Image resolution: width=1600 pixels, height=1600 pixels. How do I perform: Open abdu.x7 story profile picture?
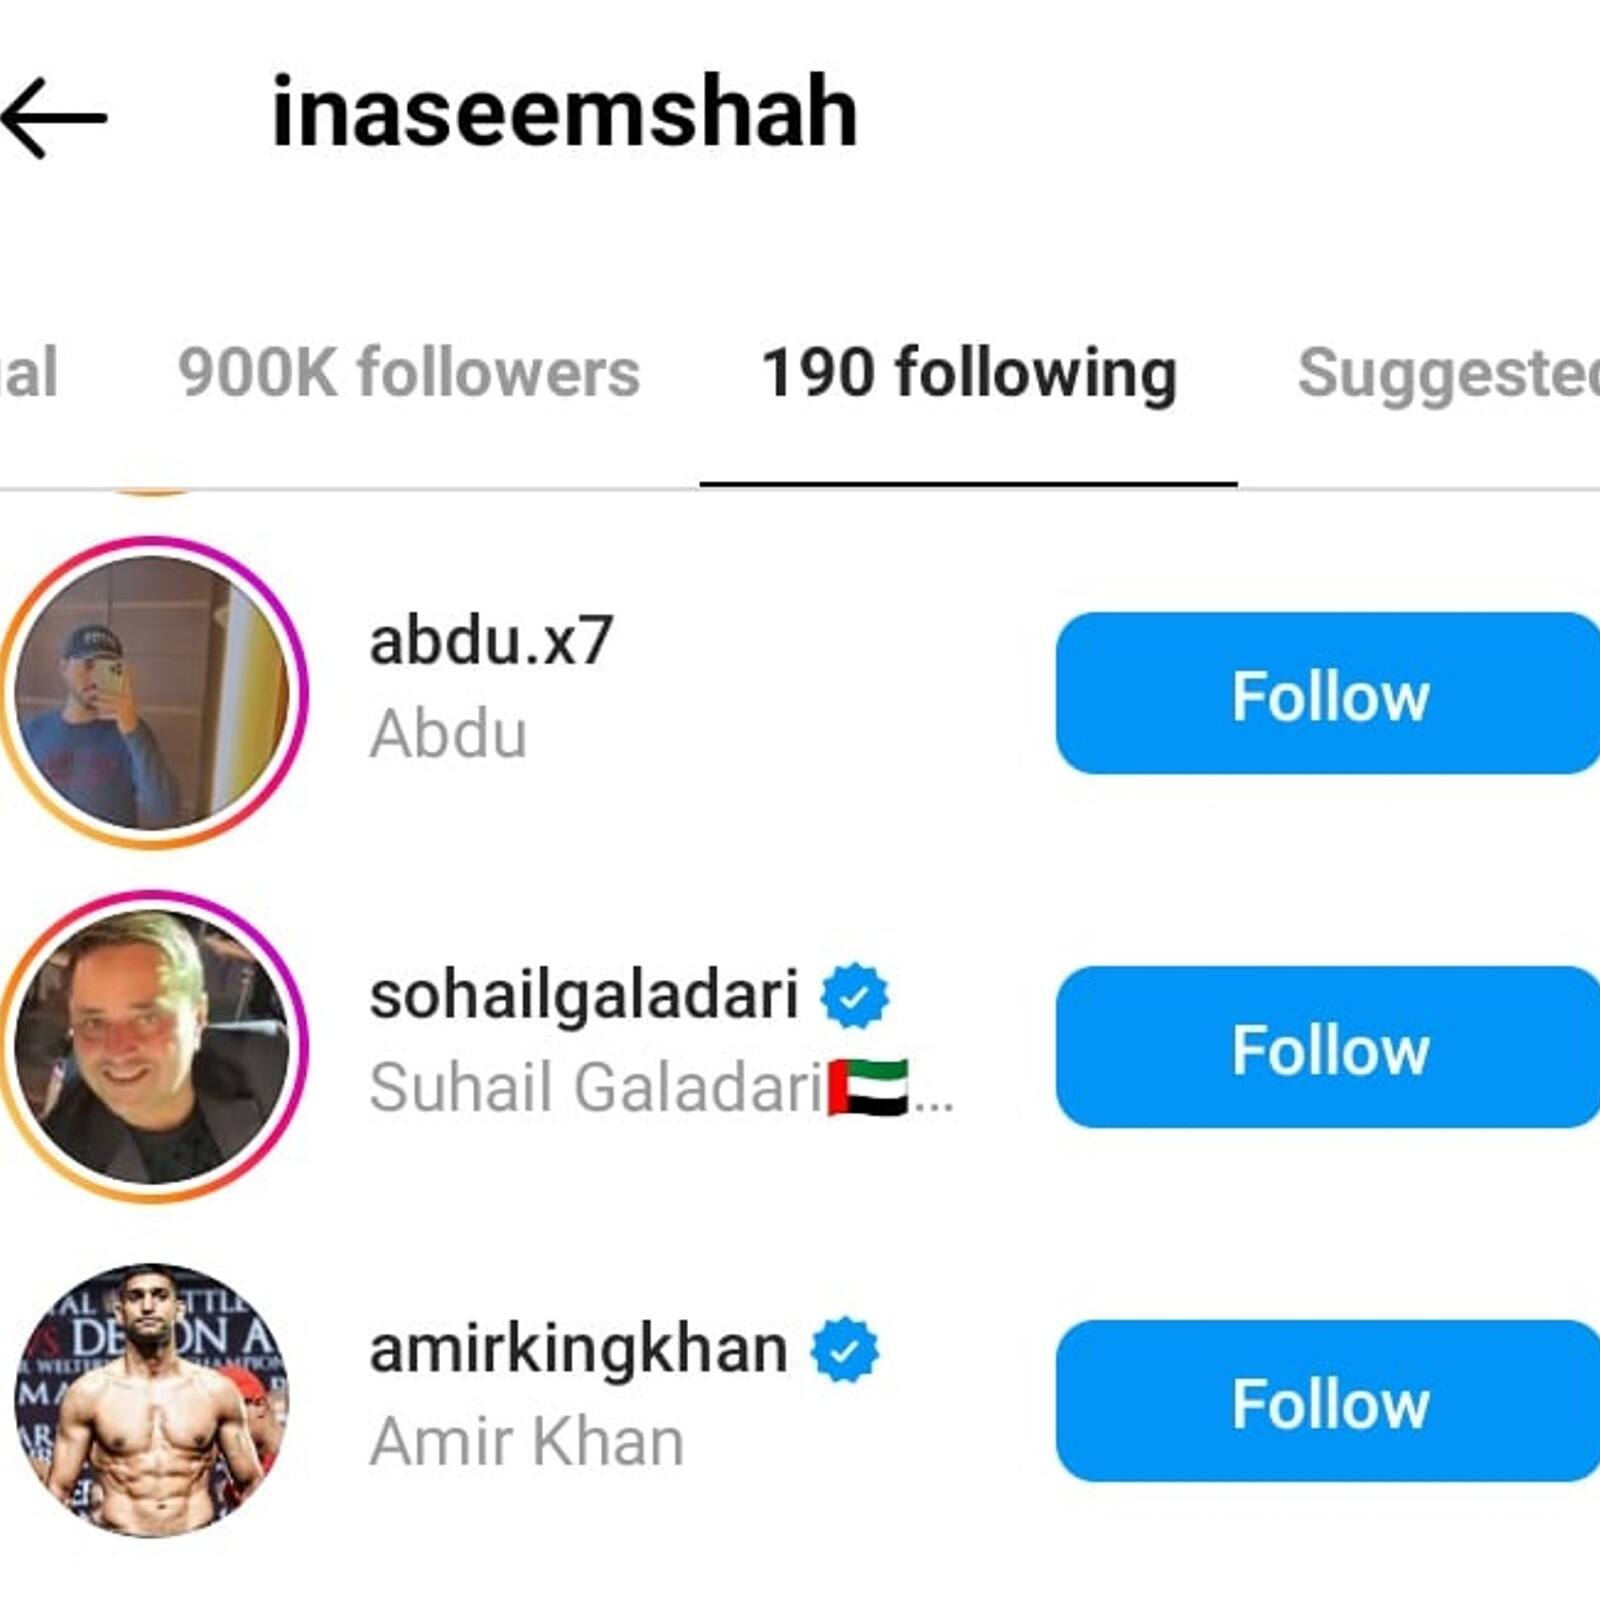pos(152,693)
